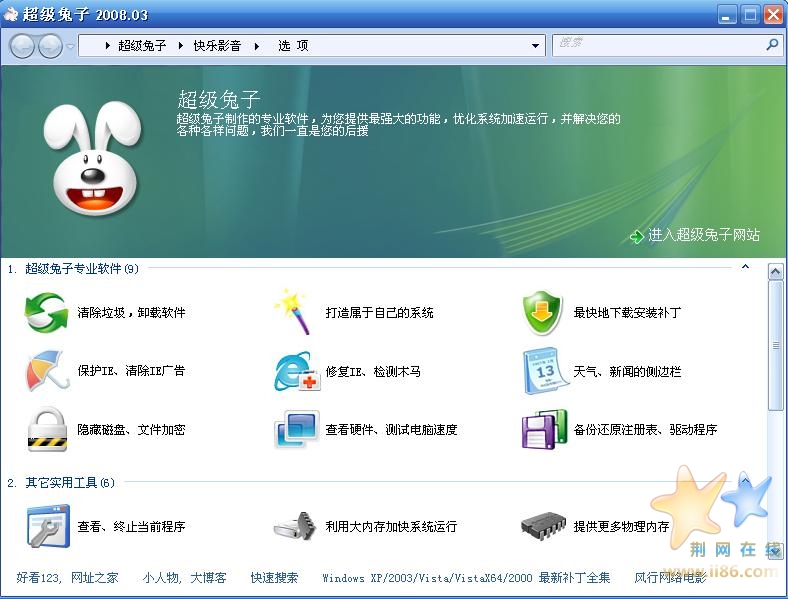The height and width of the screenshot is (599, 788).
Task: Click 隐藏磁盘、文件加密 label
Action: pos(131,430)
